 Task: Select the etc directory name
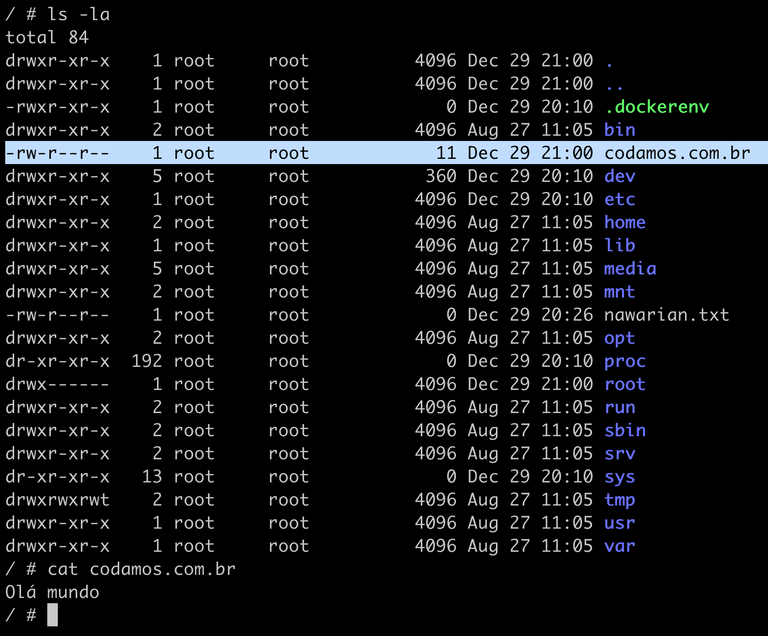tap(619, 199)
